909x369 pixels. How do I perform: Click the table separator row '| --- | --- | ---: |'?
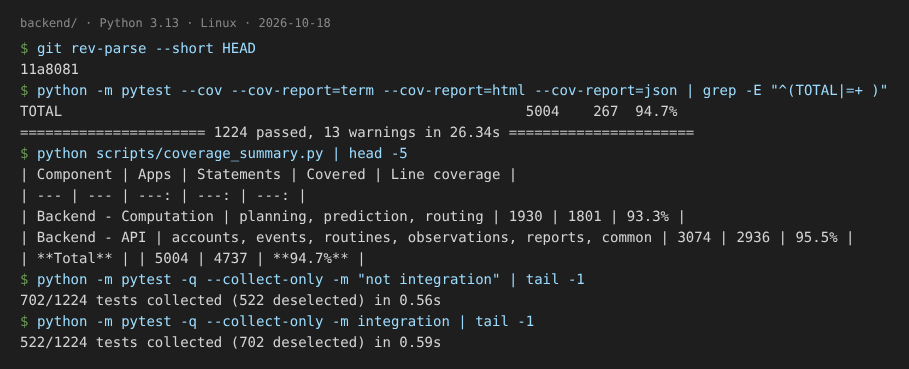pyautogui.click(x=163, y=196)
